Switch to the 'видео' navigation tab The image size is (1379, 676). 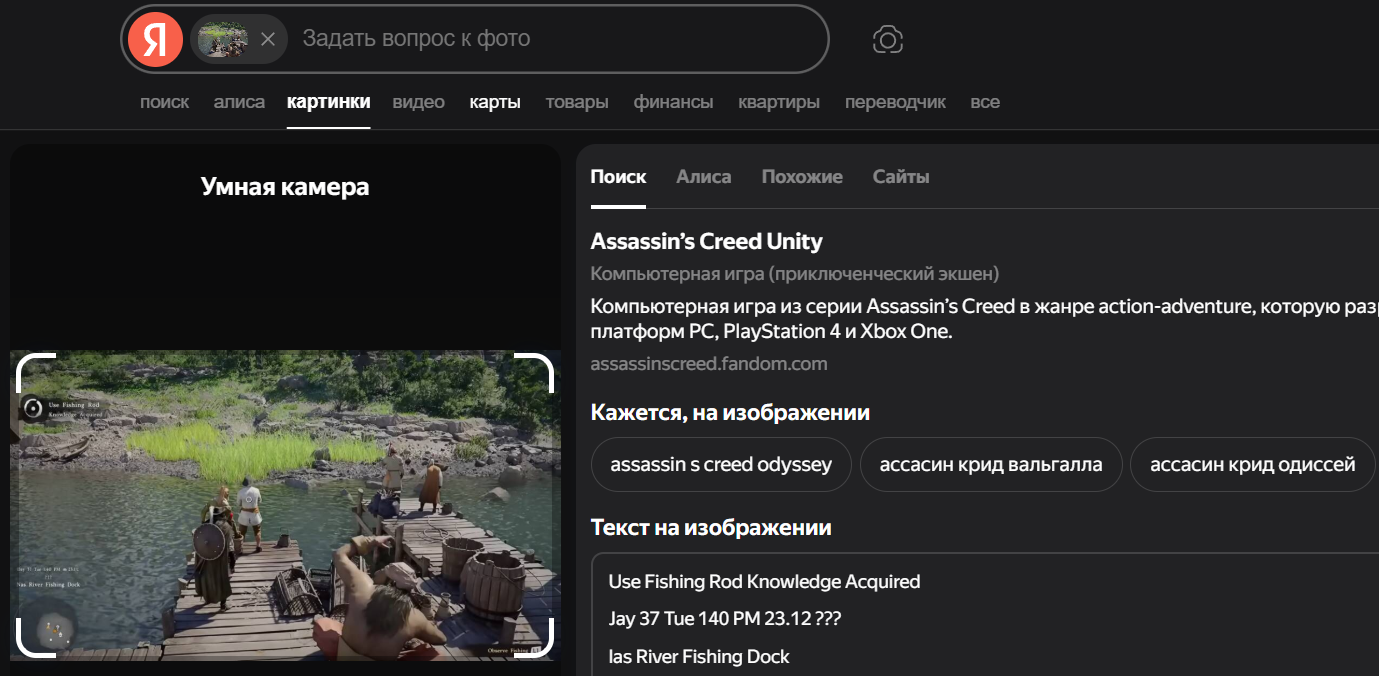419,102
